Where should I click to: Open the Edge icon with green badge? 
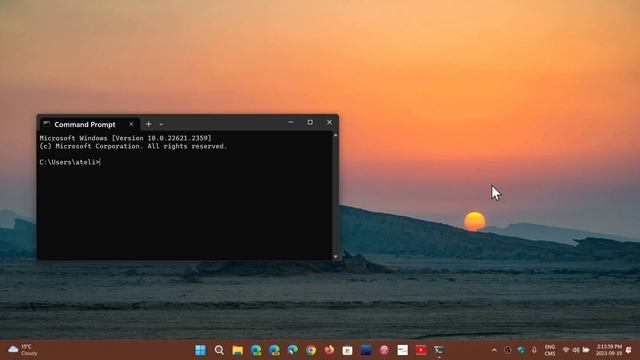[256, 350]
